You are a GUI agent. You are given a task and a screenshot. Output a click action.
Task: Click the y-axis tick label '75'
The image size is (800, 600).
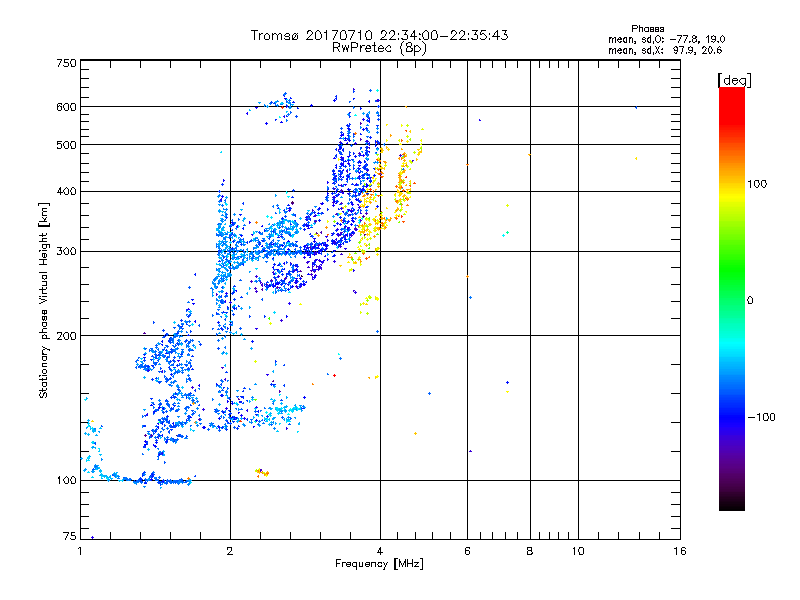tap(70, 536)
